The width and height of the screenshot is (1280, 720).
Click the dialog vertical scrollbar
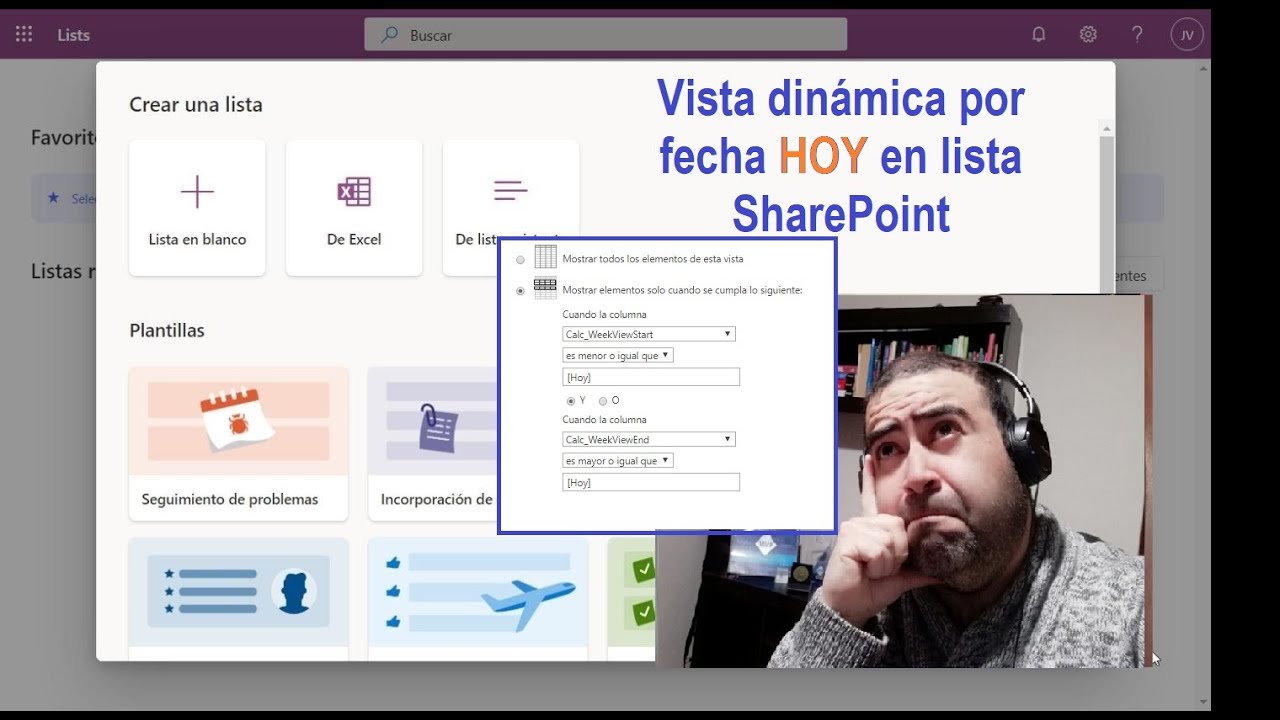pyautogui.click(x=1106, y=207)
